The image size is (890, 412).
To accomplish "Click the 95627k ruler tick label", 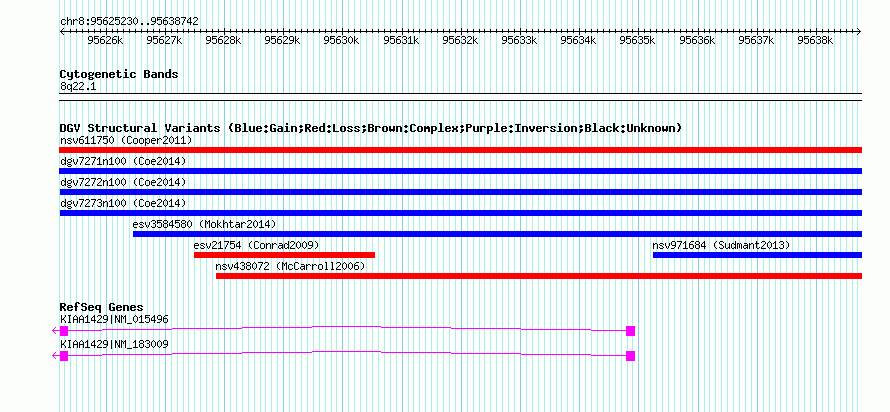I will tap(164, 40).
